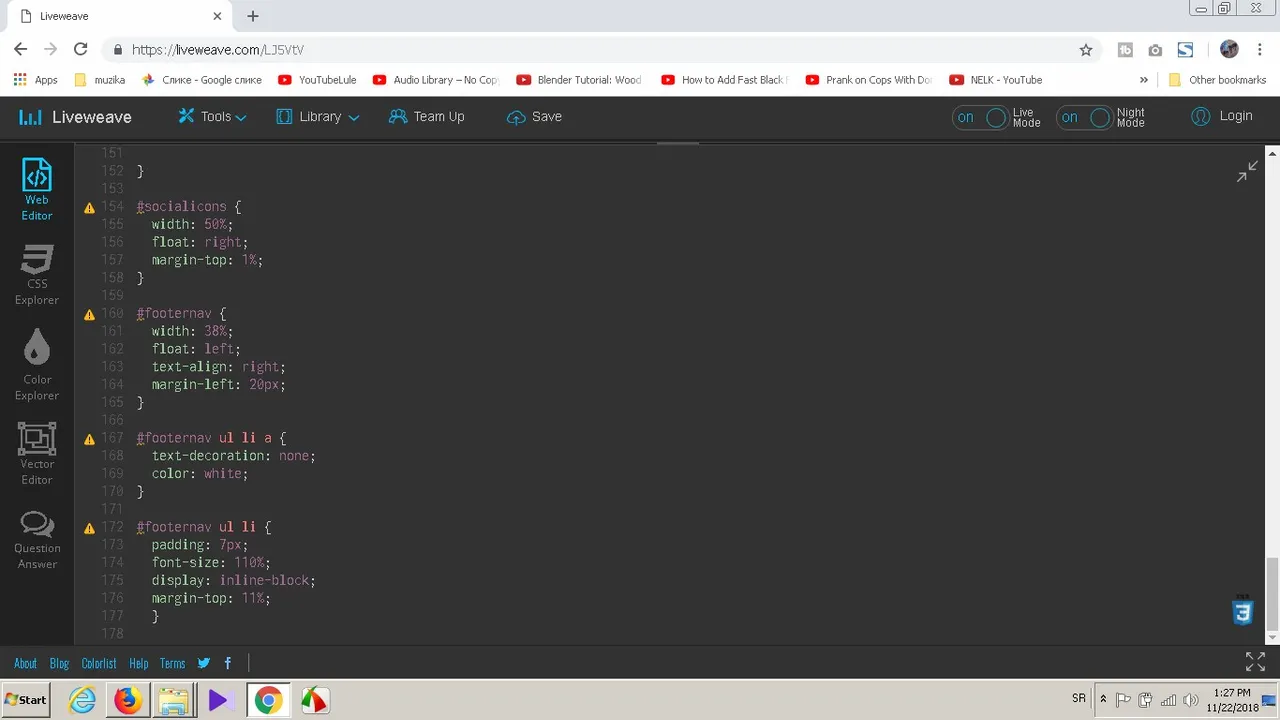Viewport: 1280px width, 720px height.
Task: Open the Color Explorer droplet icon
Action: pos(37,364)
